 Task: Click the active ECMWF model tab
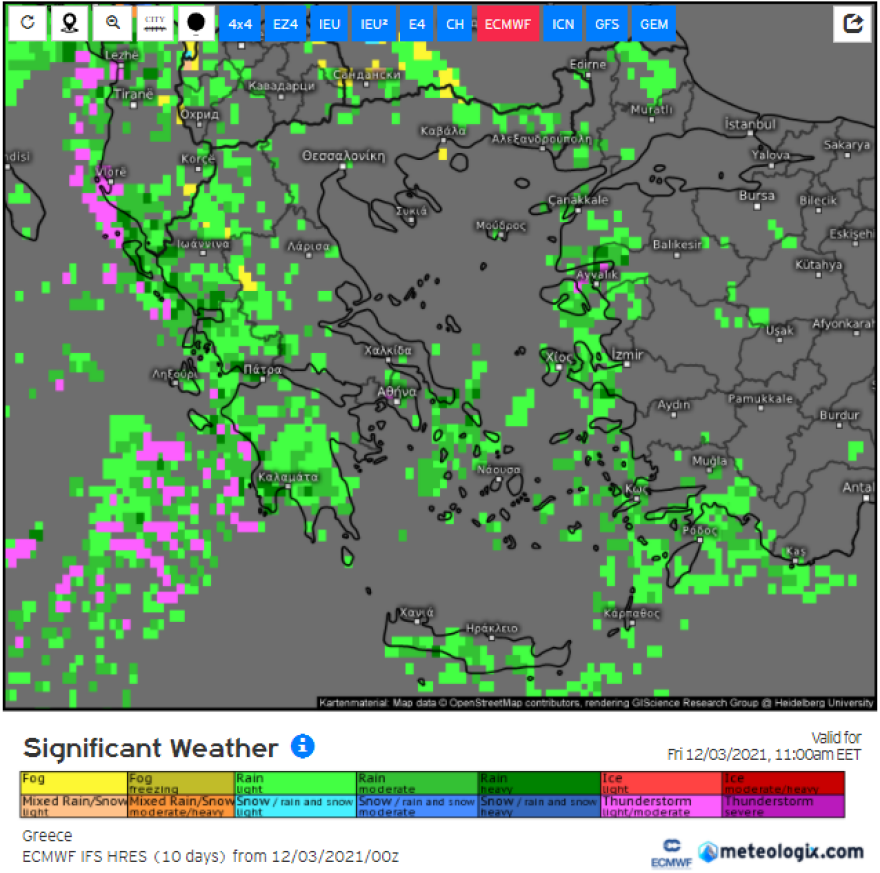click(508, 24)
